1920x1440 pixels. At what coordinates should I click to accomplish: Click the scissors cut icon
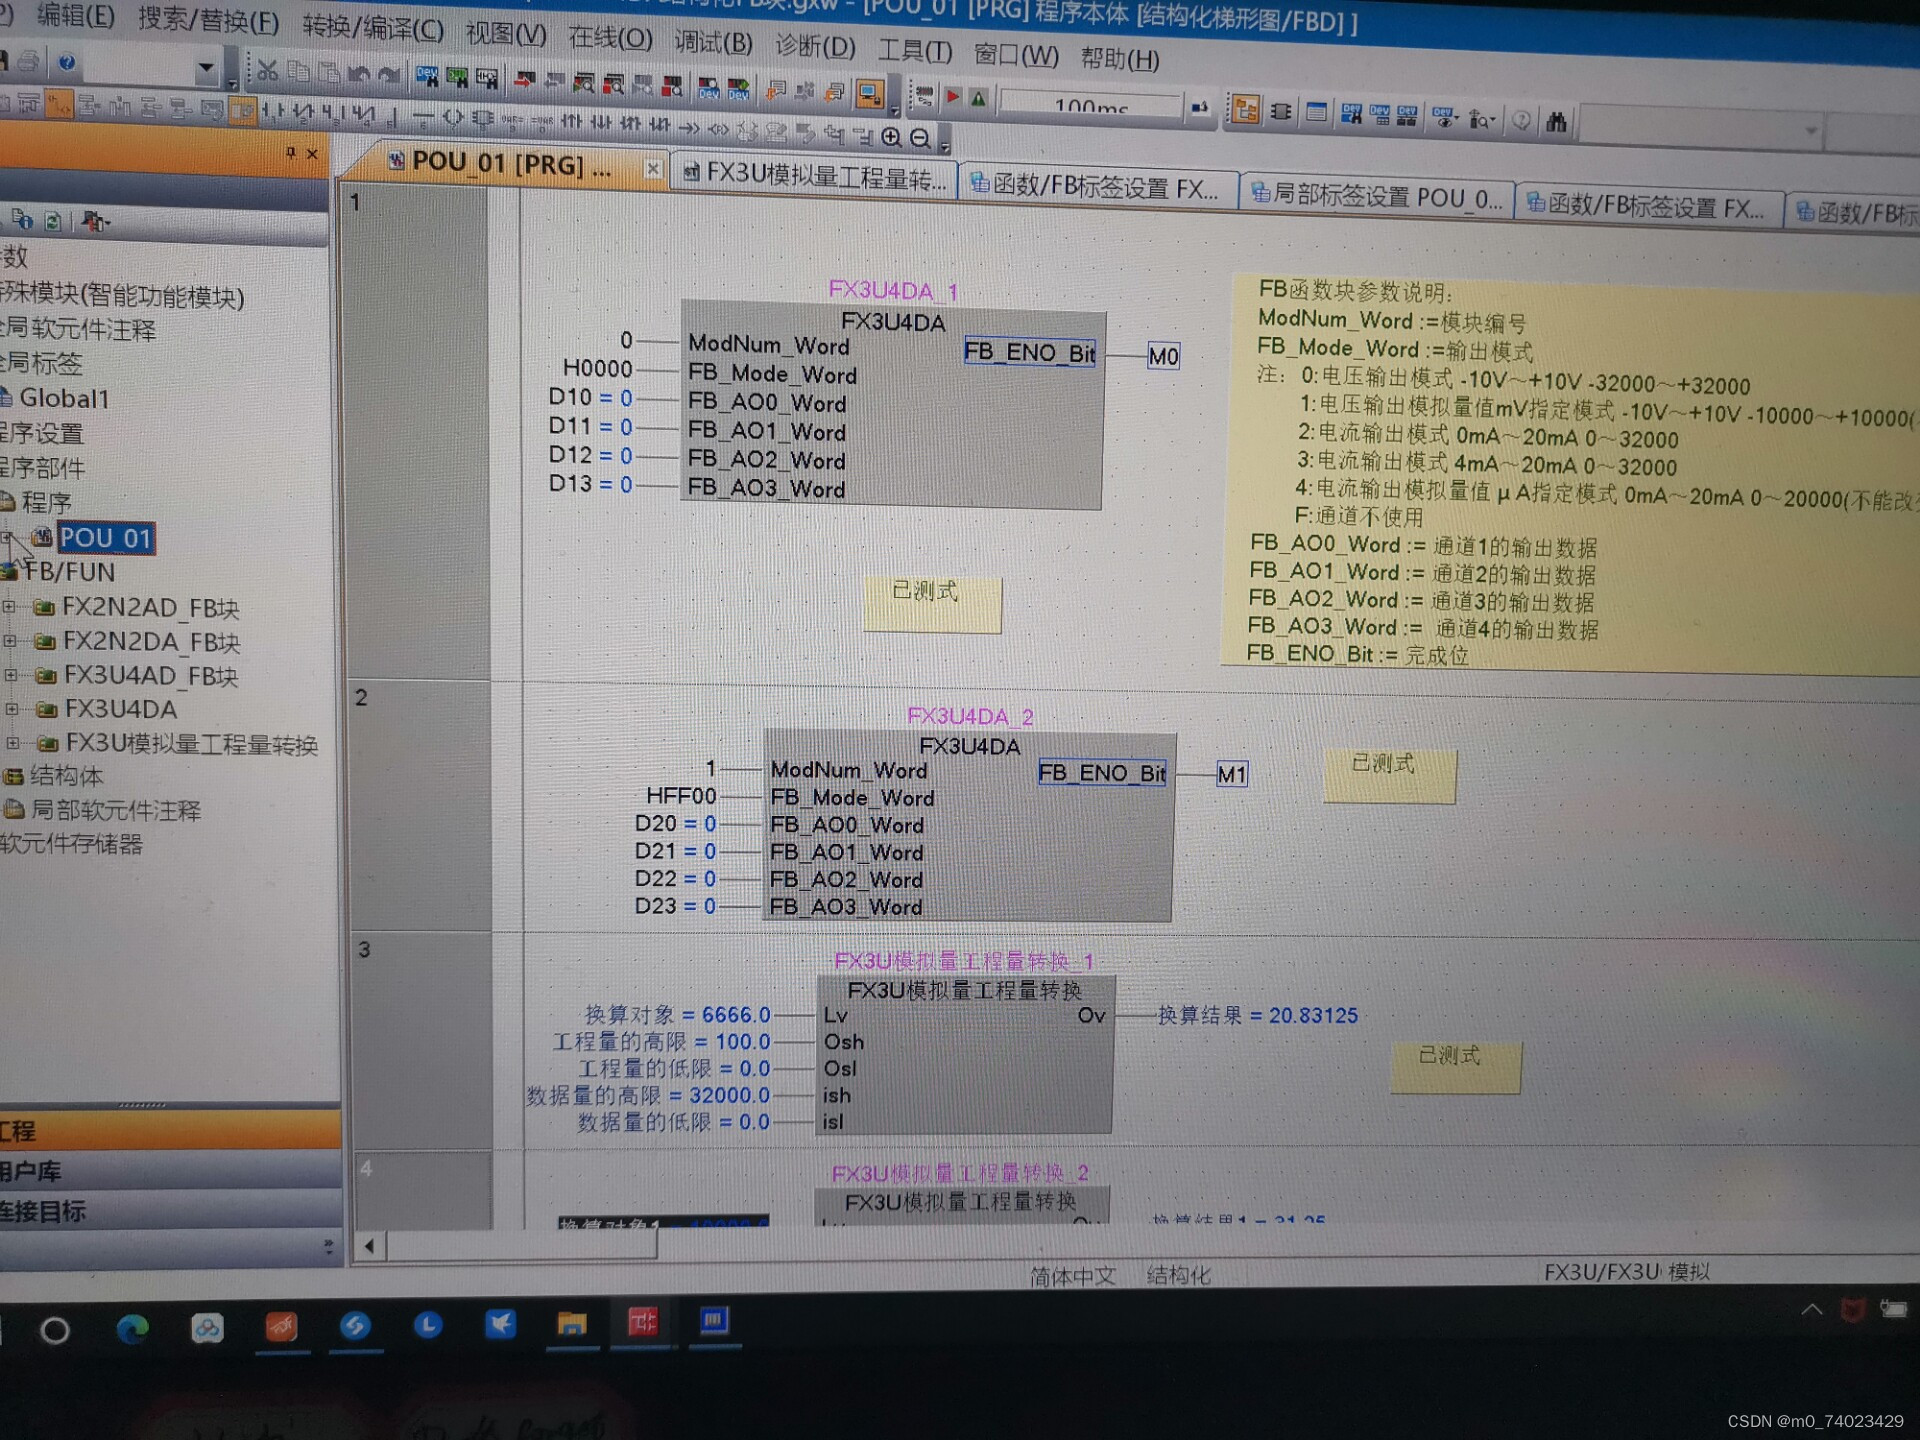point(266,71)
